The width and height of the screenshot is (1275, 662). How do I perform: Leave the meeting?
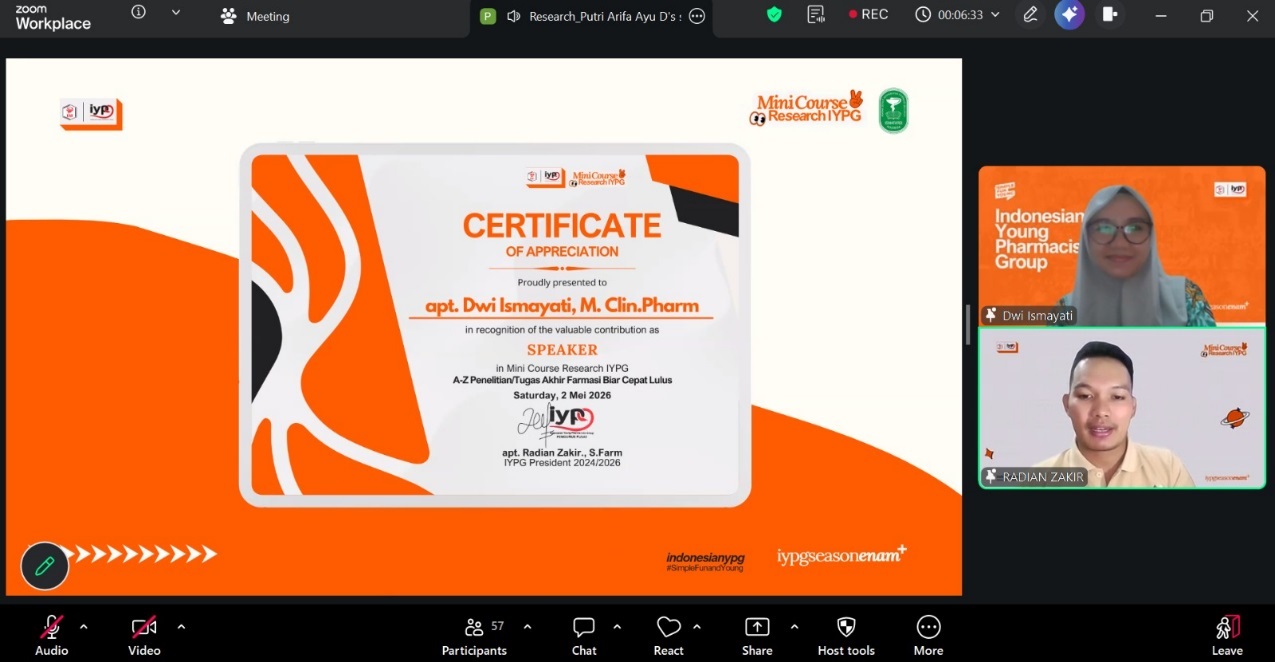[1227, 636]
